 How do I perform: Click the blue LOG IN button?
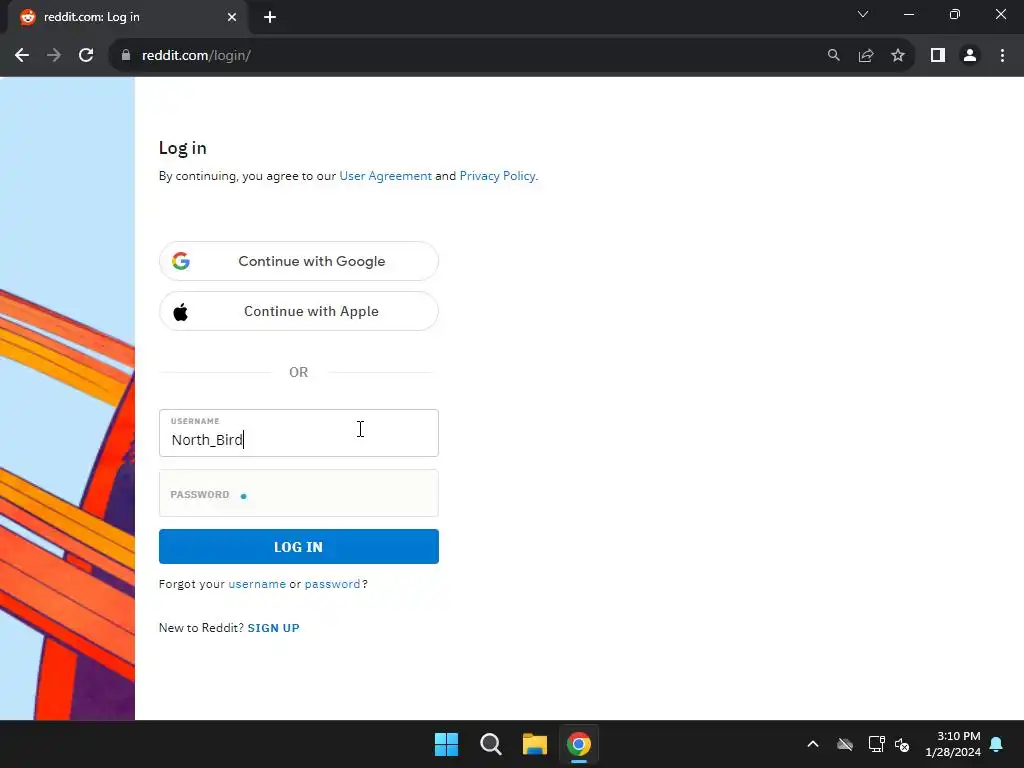(x=298, y=547)
